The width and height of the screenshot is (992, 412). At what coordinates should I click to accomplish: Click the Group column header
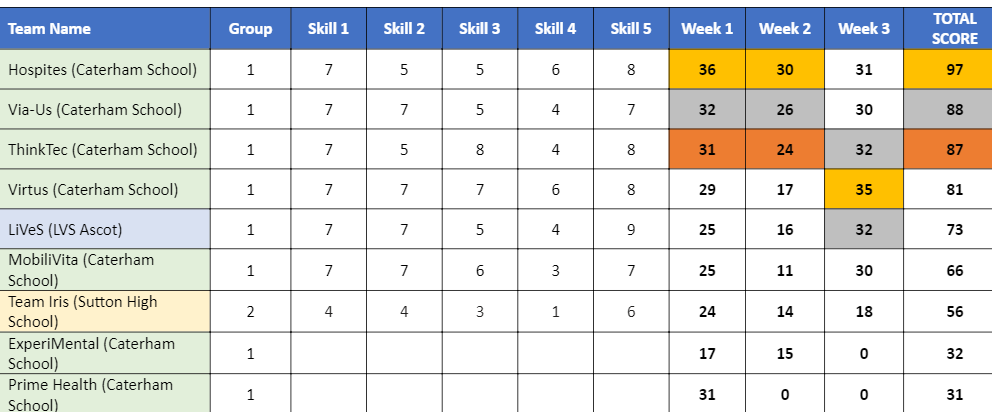[251, 28]
